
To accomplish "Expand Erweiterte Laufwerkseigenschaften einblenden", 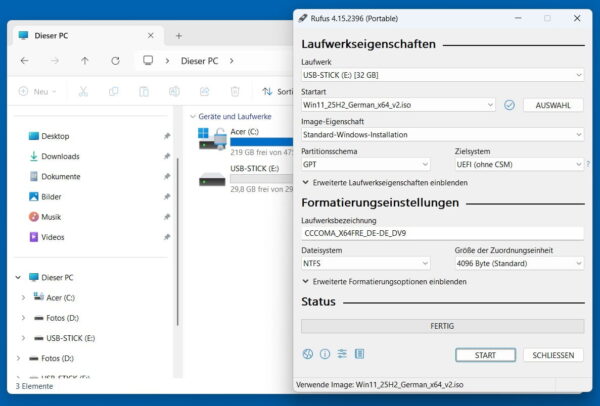I will point(385,183).
